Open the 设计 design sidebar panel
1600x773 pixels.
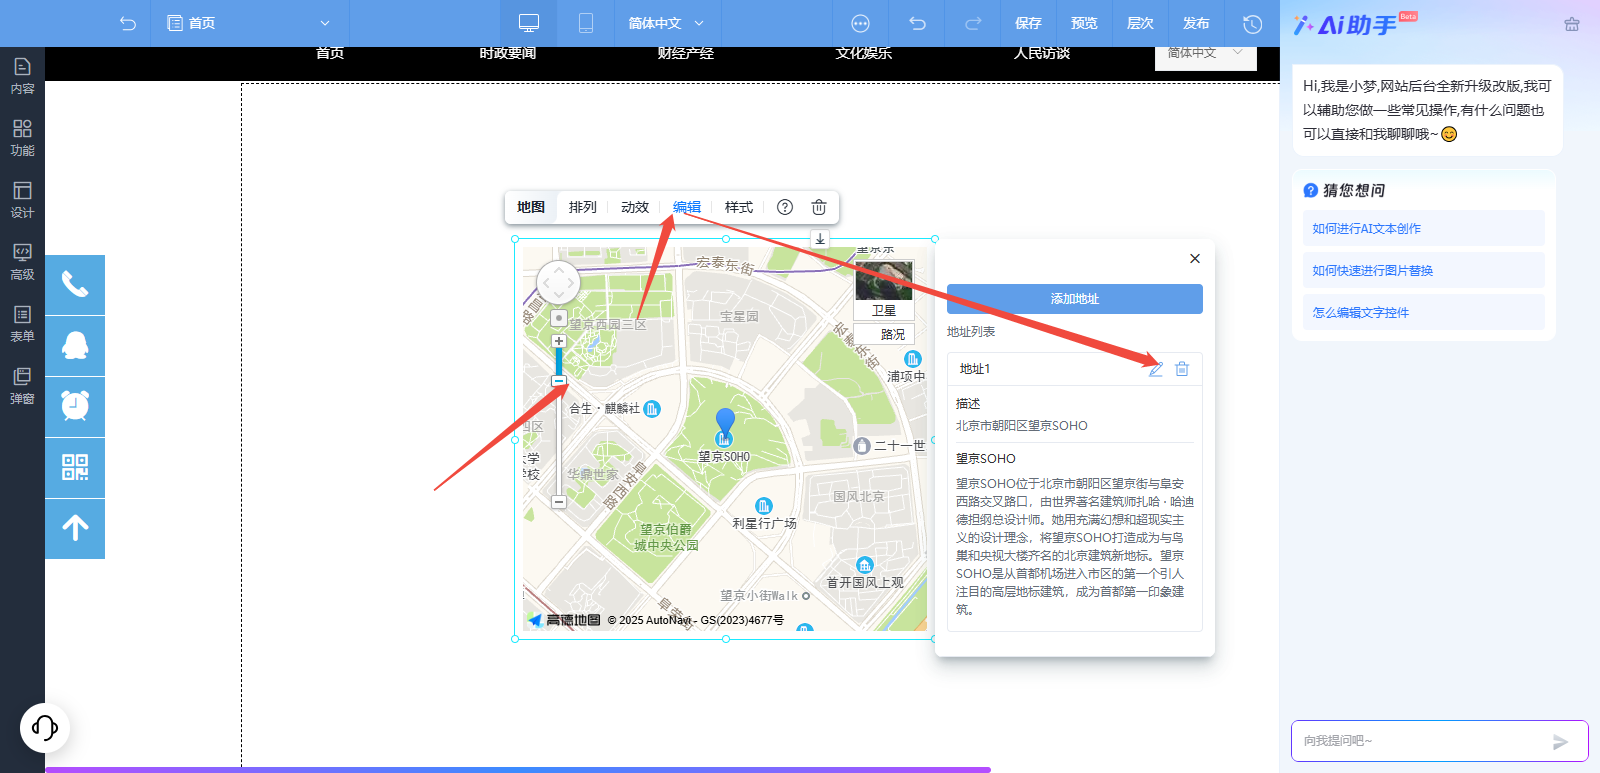pyautogui.click(x=22, y=200)
